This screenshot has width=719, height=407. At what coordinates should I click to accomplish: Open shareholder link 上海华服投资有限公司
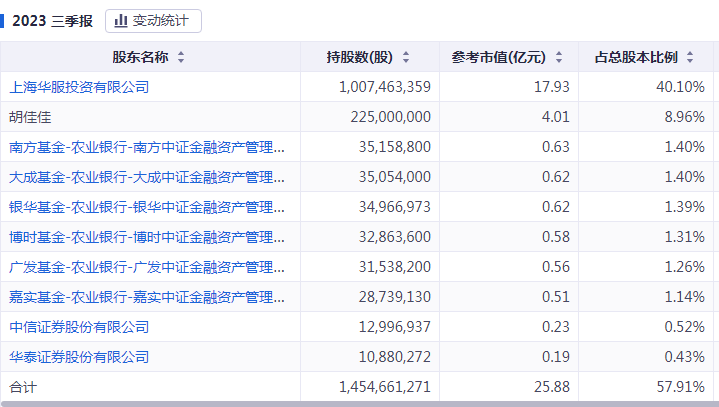pos(79,87)
